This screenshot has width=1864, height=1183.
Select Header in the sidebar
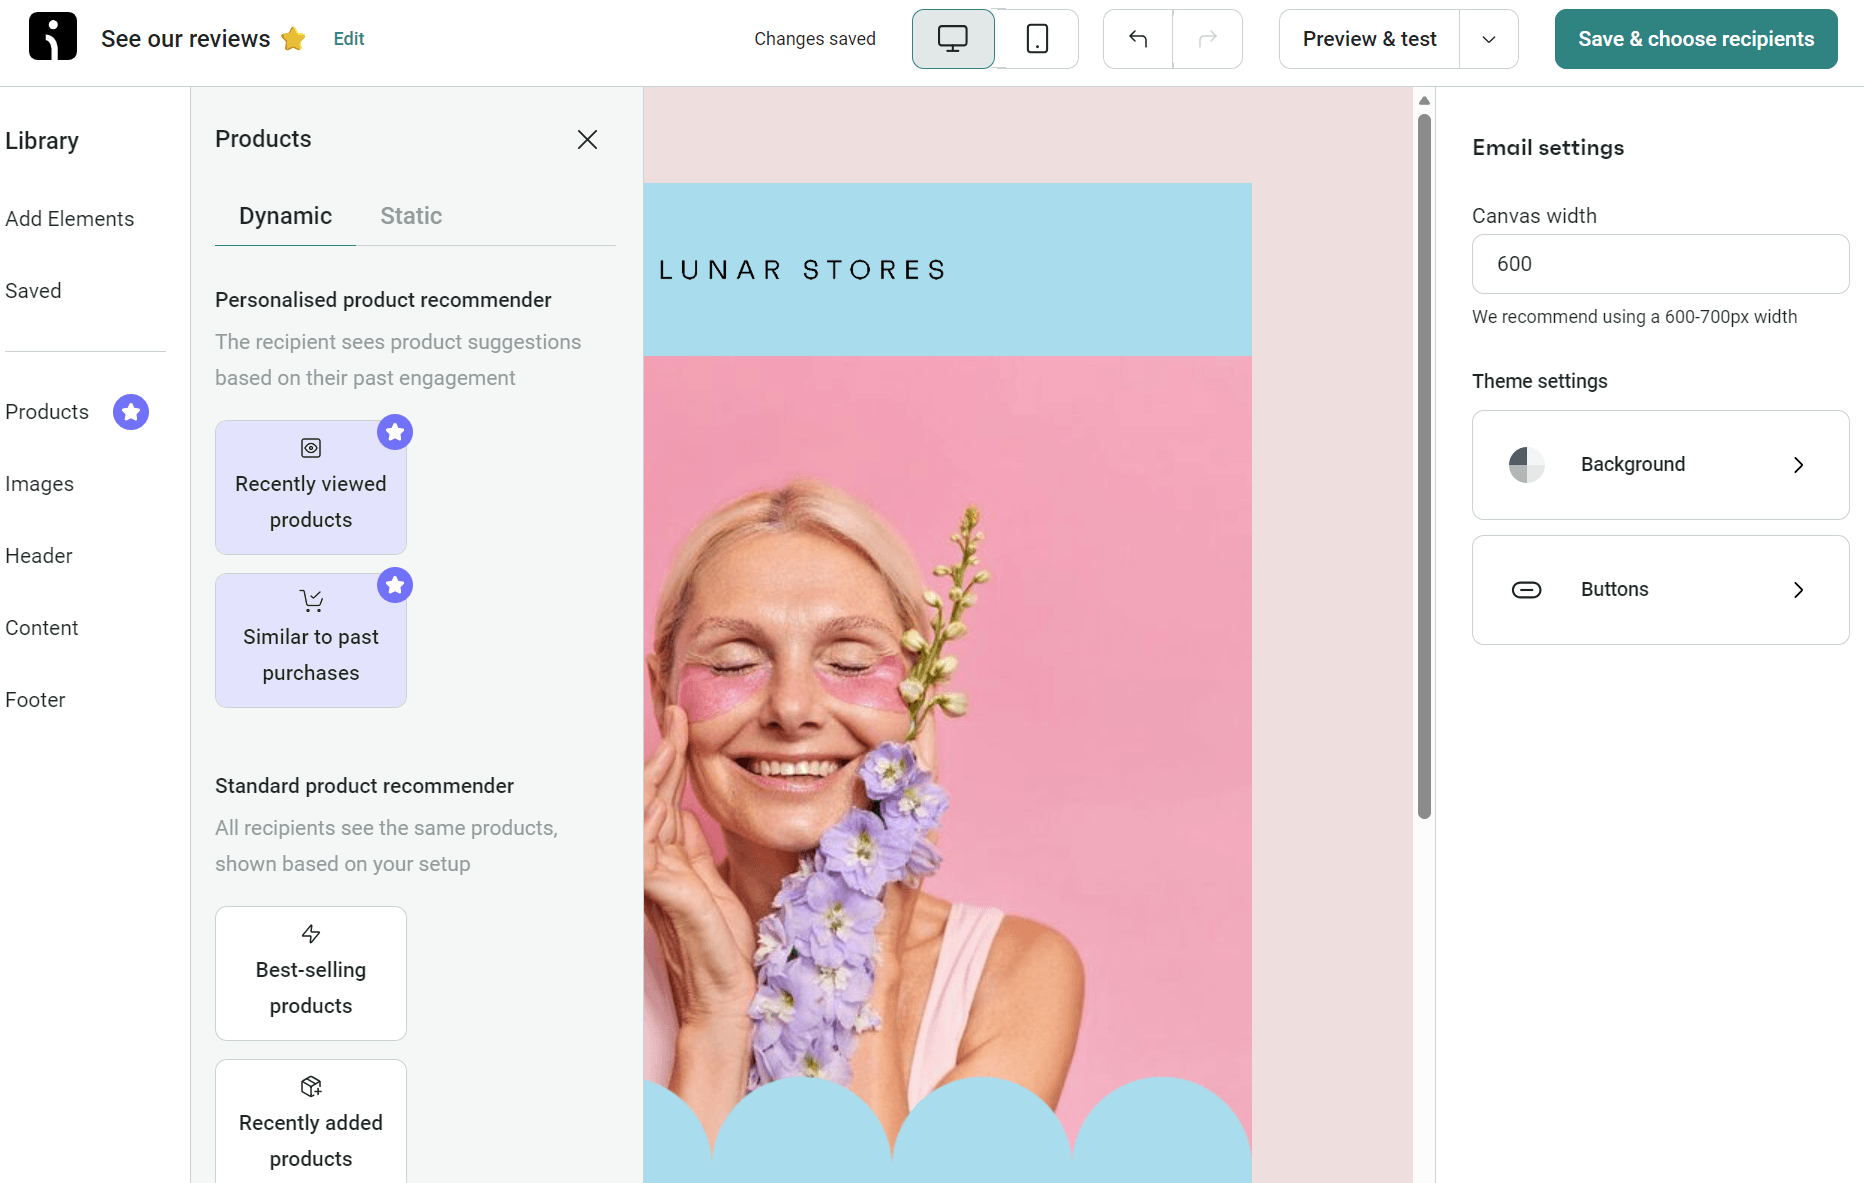(x=39, y=556)
